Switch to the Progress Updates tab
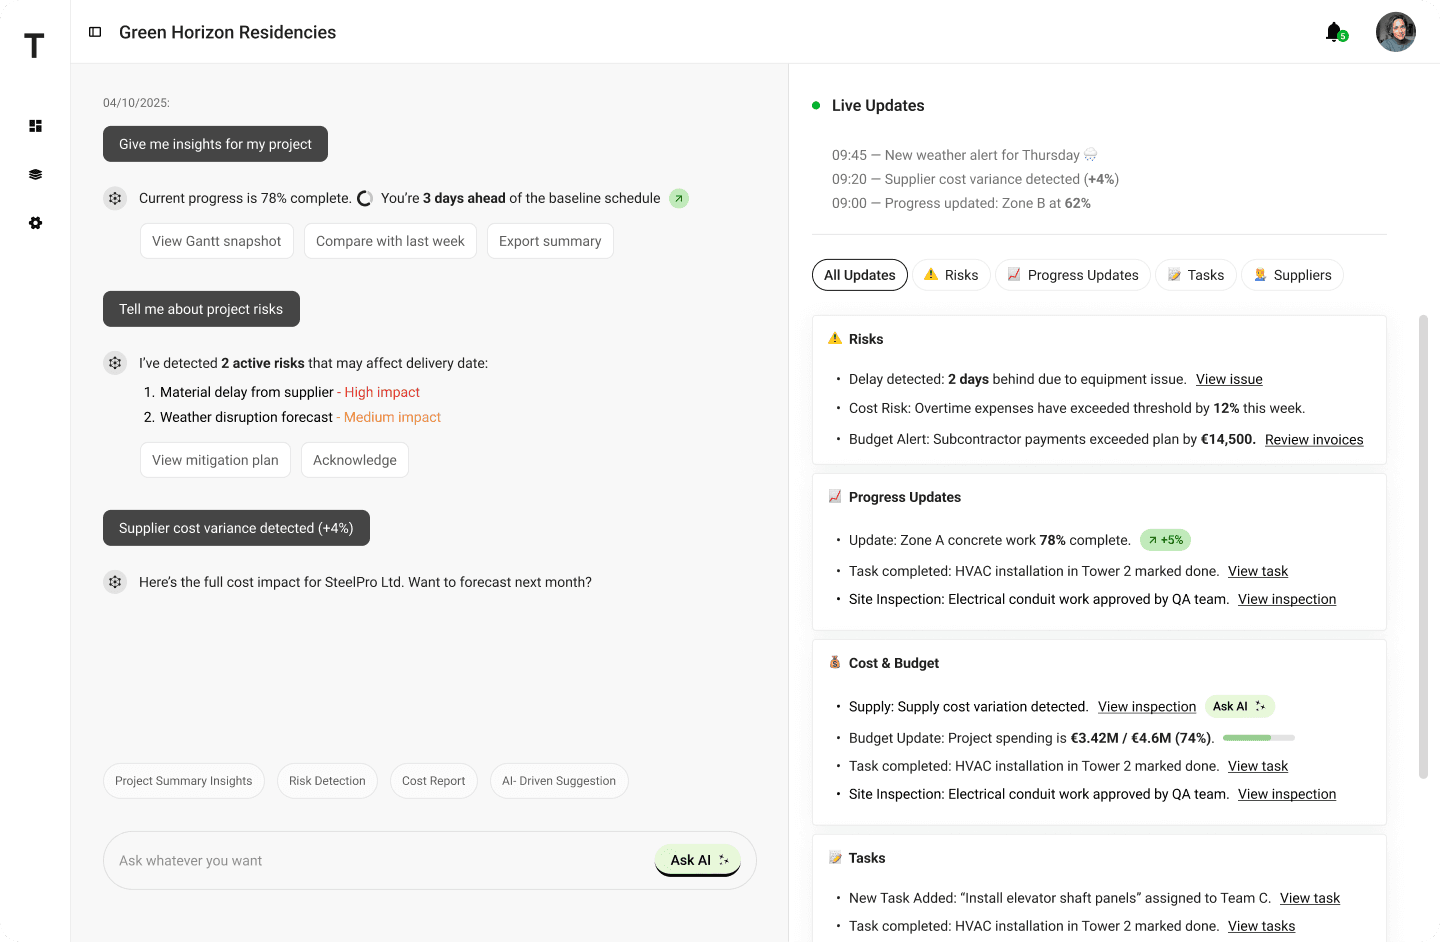 click(1072, 274)
